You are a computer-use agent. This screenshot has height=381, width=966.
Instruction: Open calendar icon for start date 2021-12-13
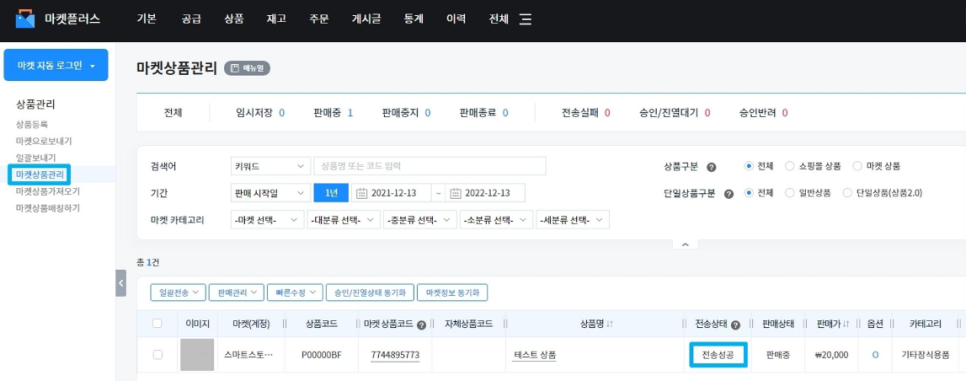point(362,193)
